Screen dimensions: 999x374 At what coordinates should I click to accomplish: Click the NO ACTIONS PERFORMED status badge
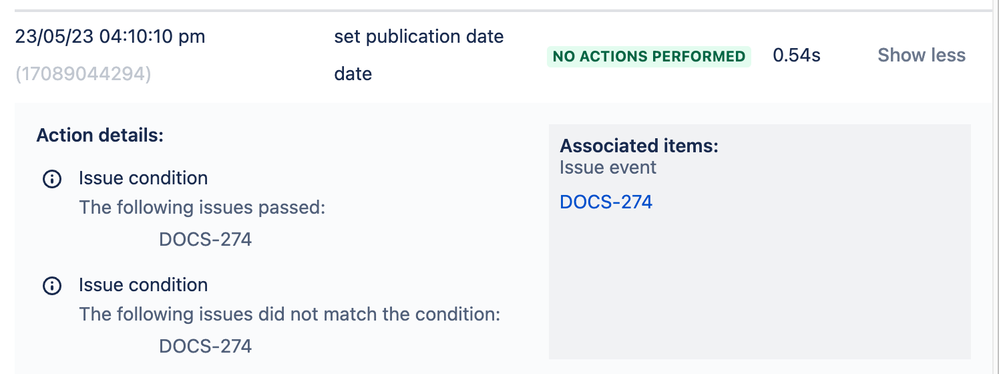click(x=649, y=56)
